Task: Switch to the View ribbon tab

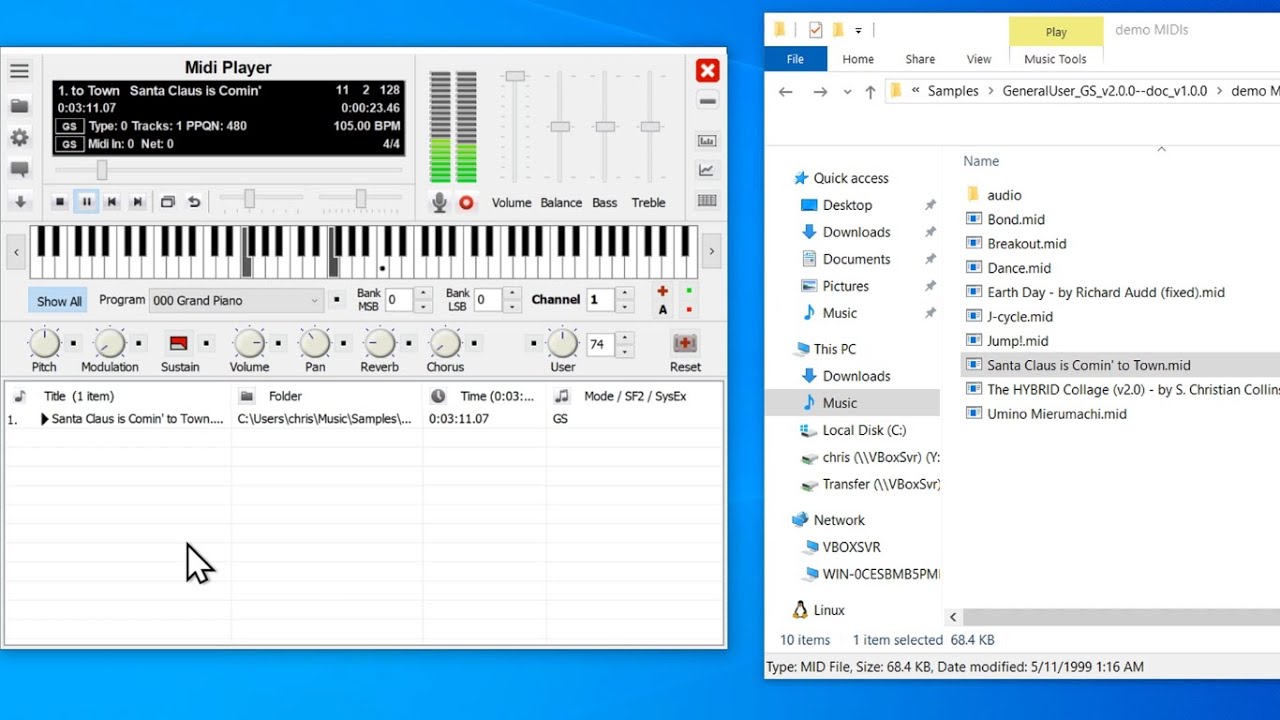Action: pyautogui.click(x=979, y=59)
